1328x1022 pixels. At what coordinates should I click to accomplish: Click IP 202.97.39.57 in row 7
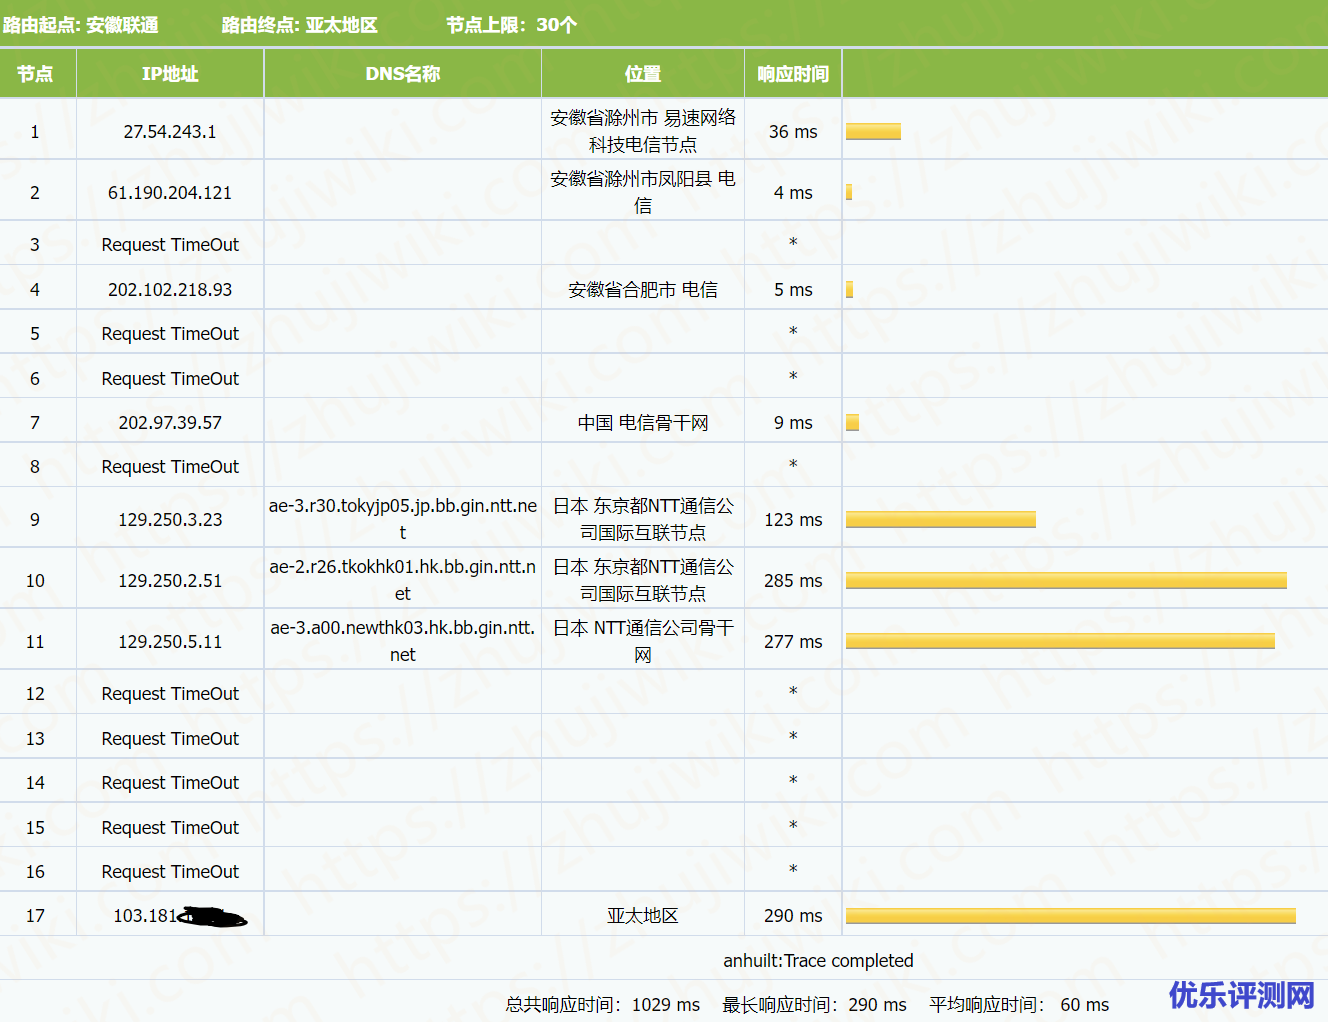170,423
